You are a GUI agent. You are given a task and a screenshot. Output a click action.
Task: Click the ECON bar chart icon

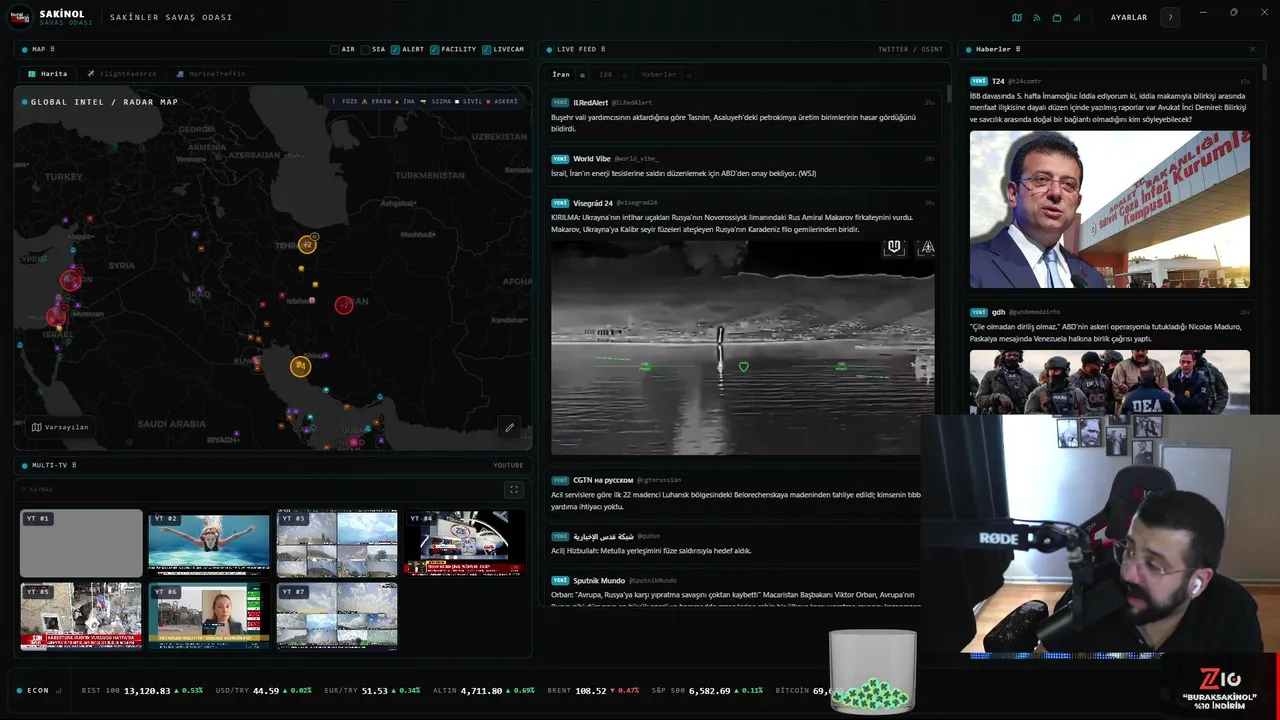[x=59, y=691]
